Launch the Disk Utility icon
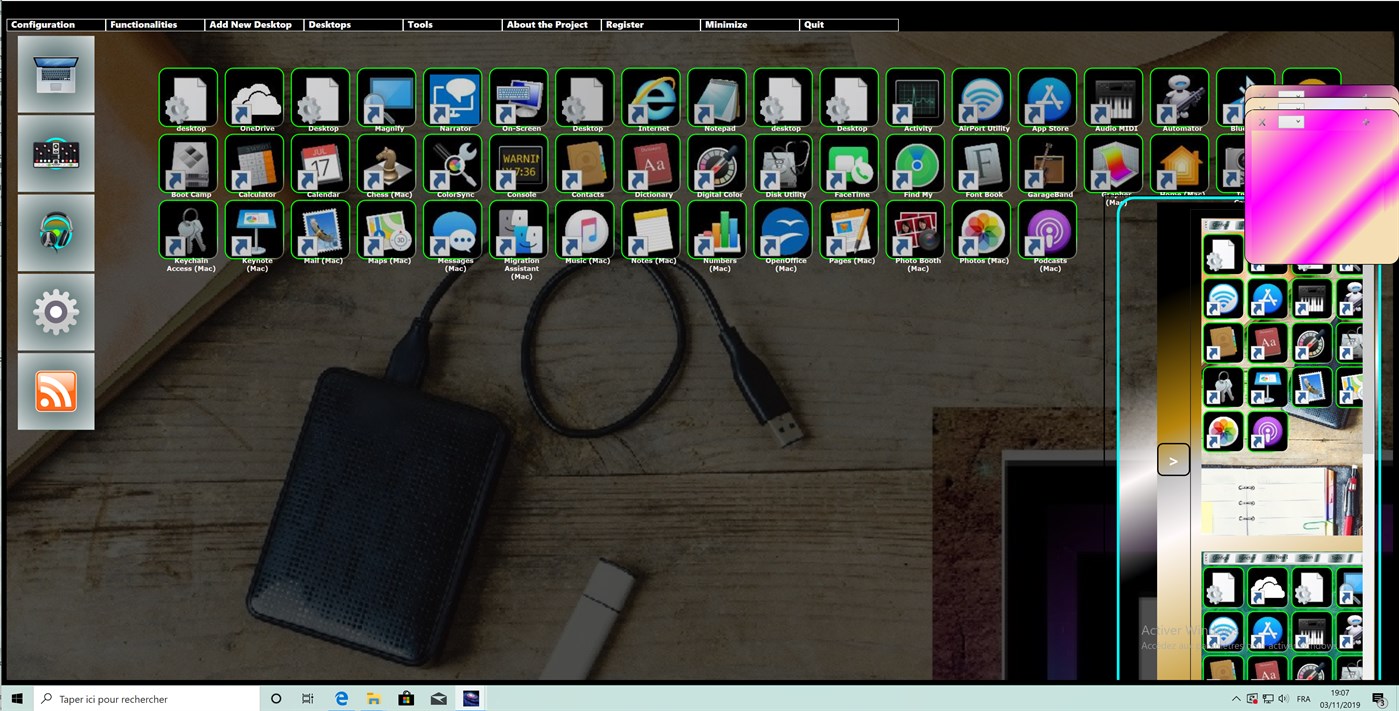1399x711 pixels. point(784,163)
